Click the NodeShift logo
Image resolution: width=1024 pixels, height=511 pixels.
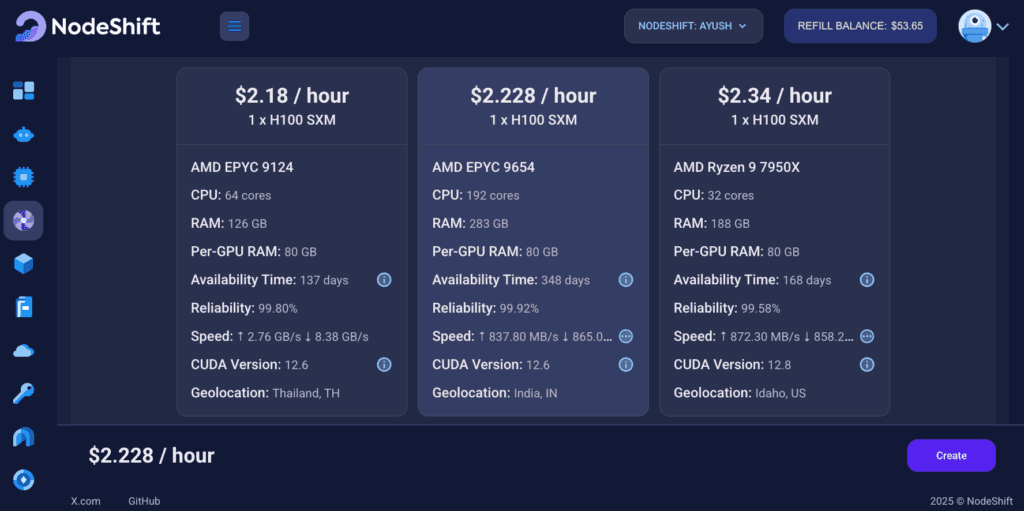tap(88, 26)
